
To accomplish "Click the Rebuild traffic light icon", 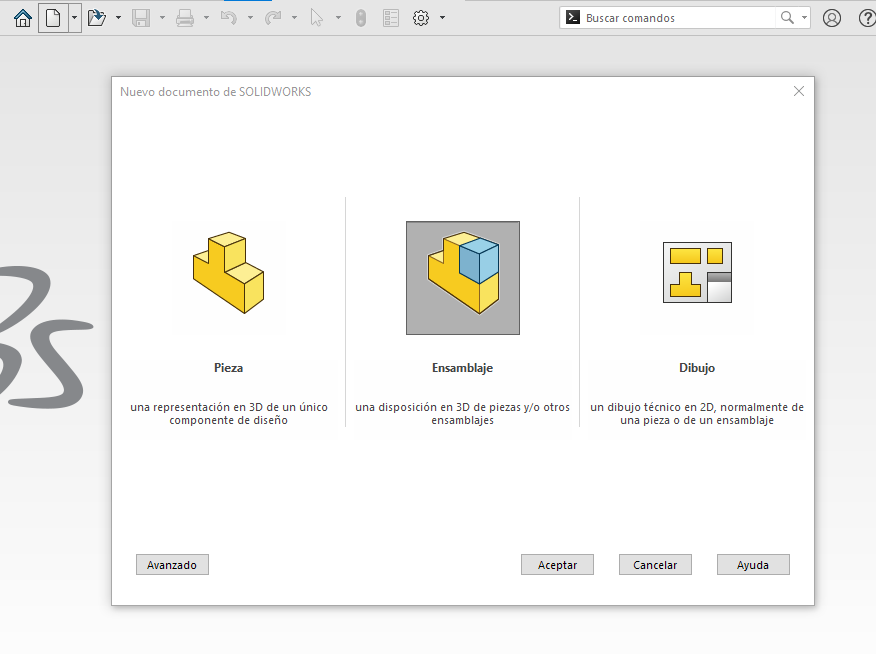I will pyautogui.click(x=361, y=18).
